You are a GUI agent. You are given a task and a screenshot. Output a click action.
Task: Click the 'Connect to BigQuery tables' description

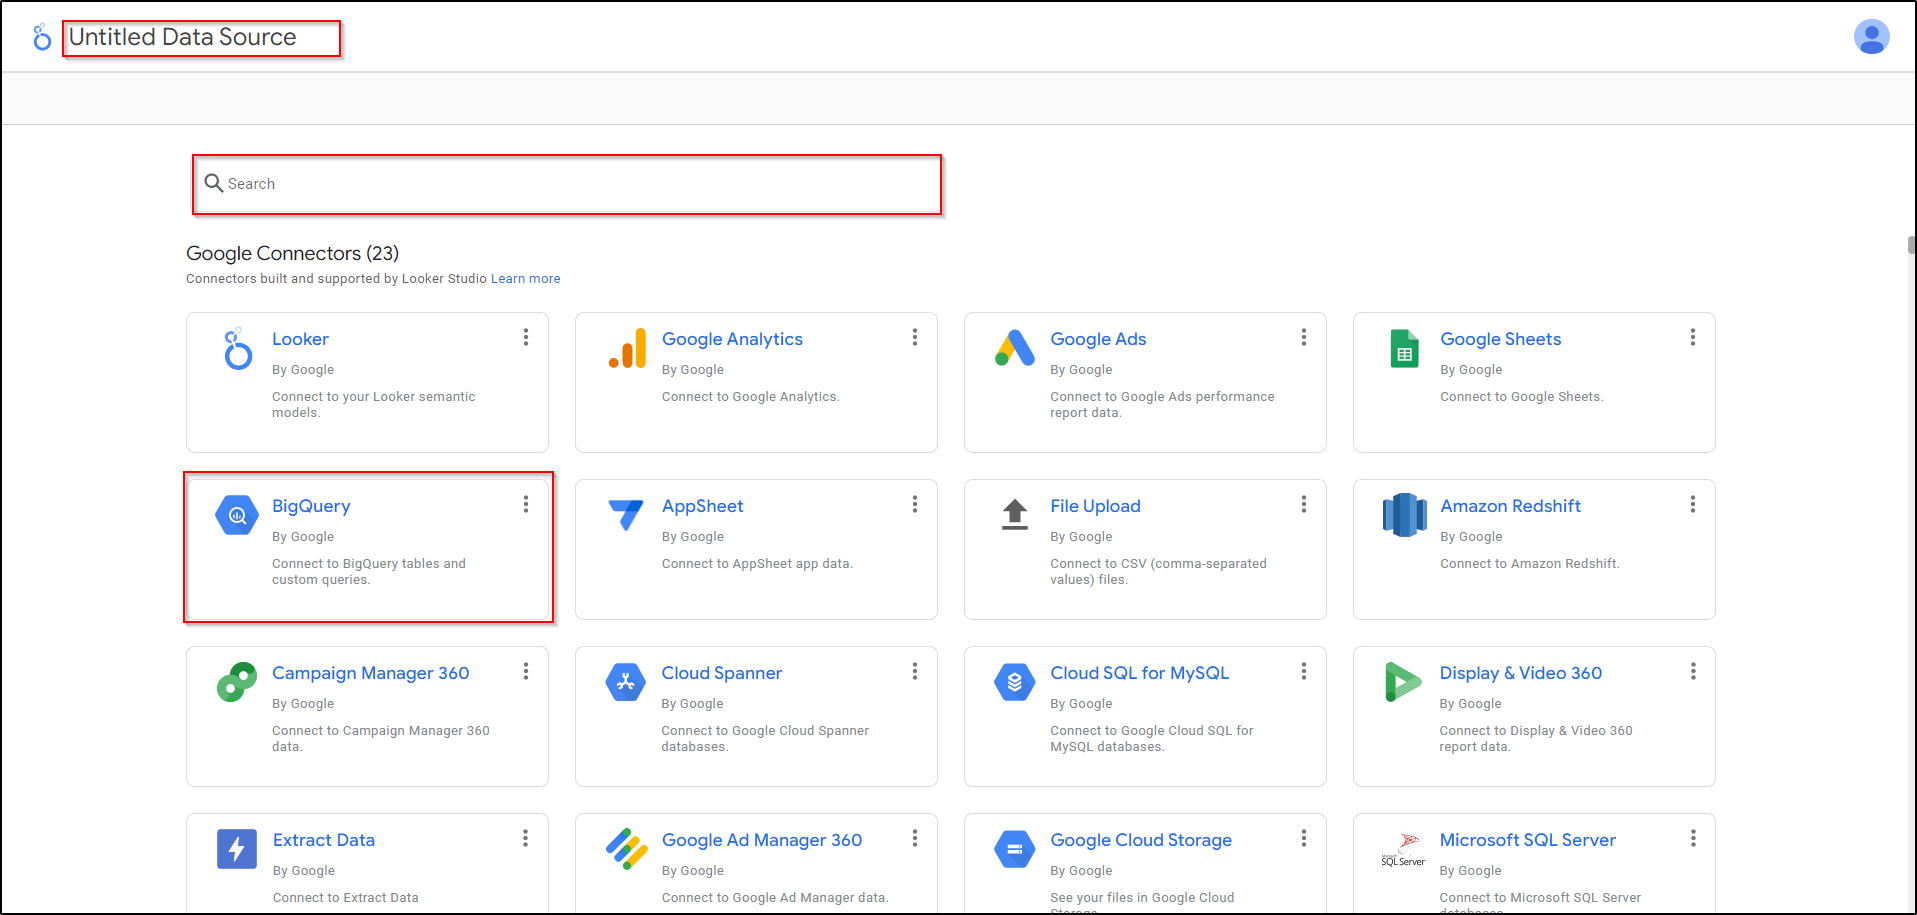pos(369,572)
